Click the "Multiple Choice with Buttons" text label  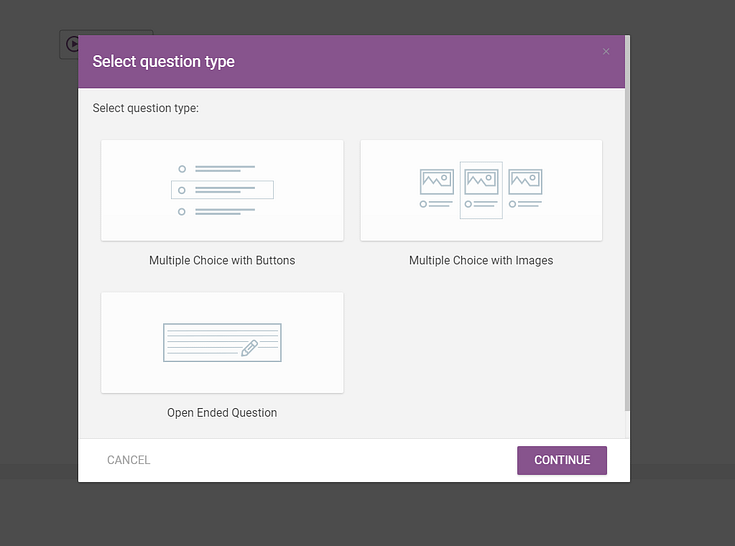pos(222,260)
